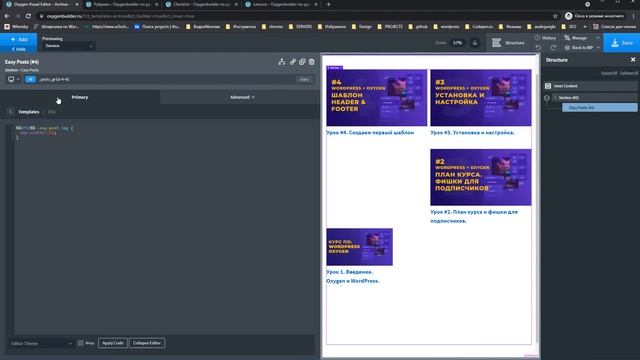Open the SERVERS bookmarks folder

click(x=300, y=27)
